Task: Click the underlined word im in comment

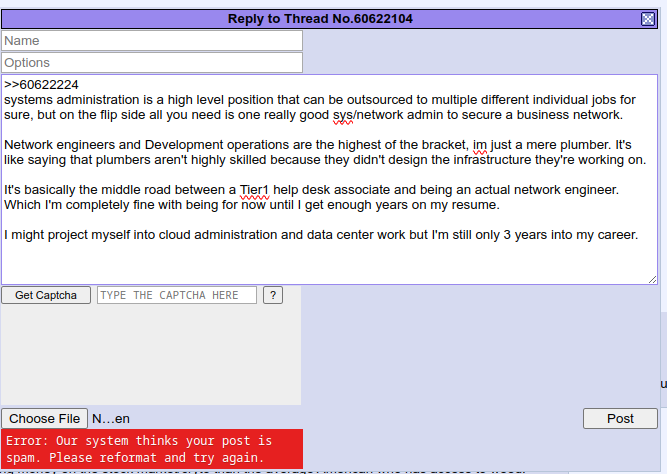Action: 480,145
